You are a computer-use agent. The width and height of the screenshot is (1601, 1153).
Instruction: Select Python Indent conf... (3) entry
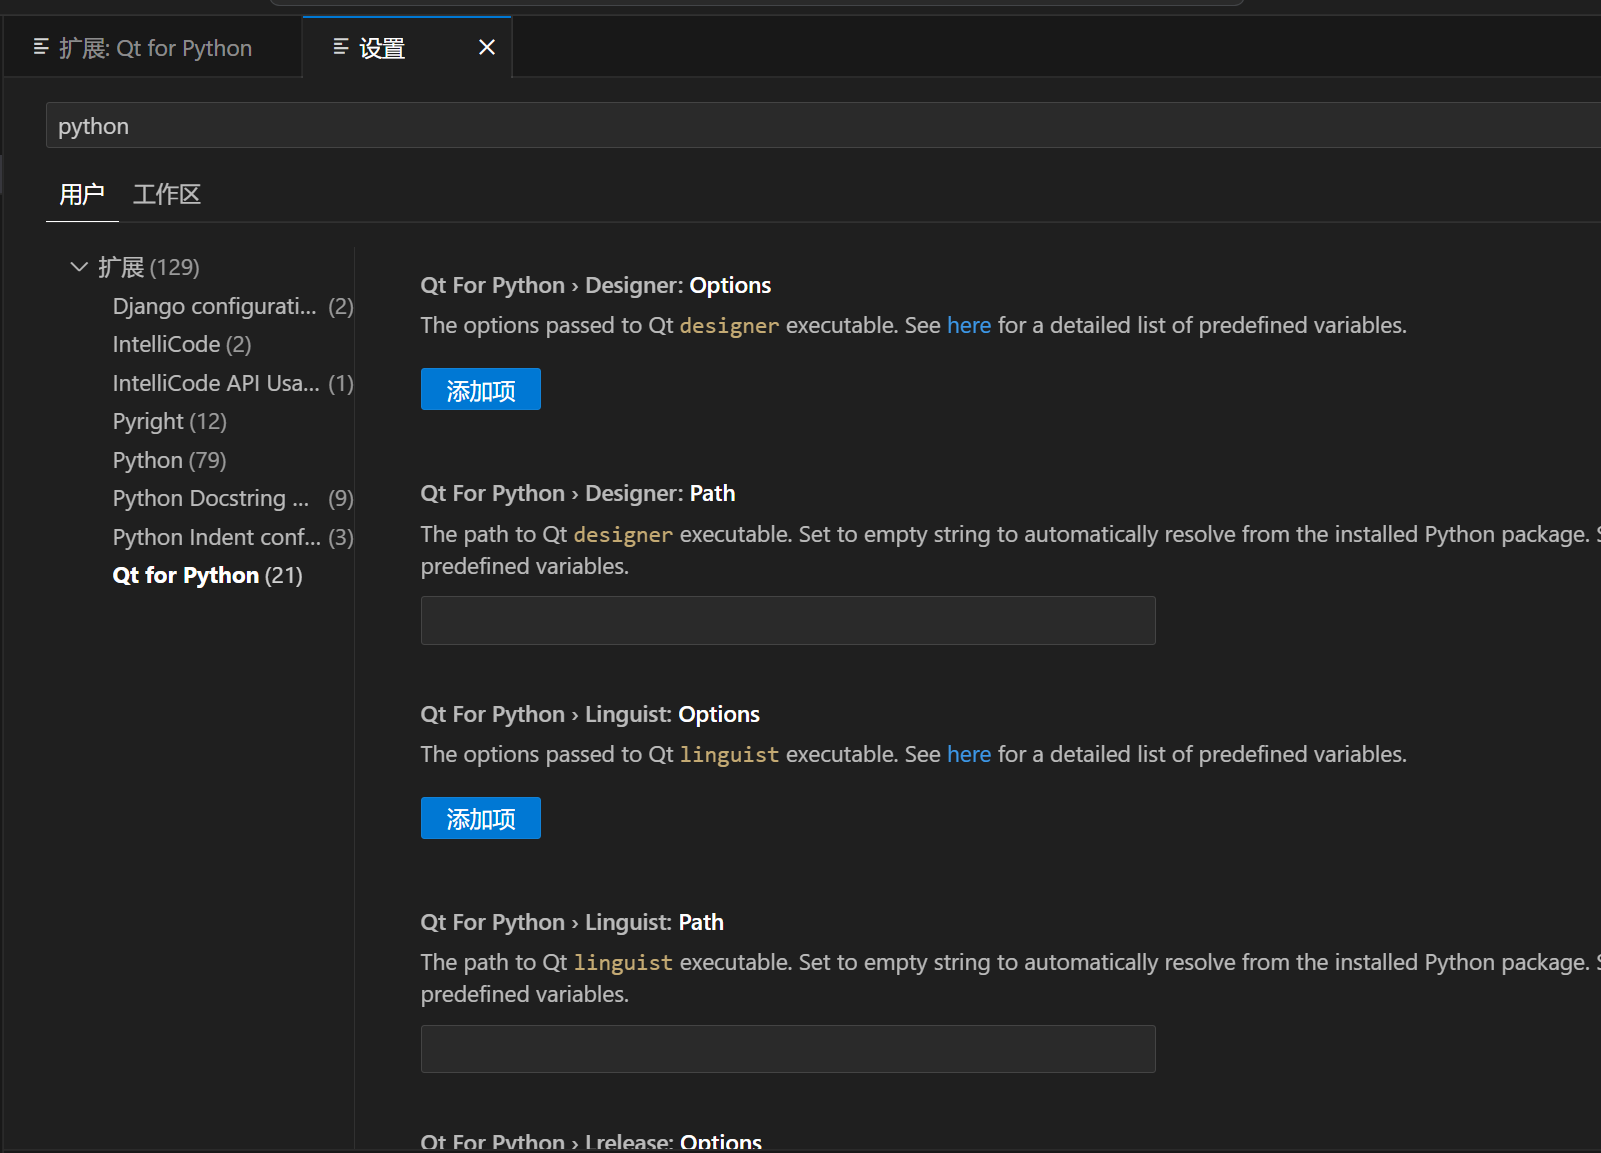232,537
